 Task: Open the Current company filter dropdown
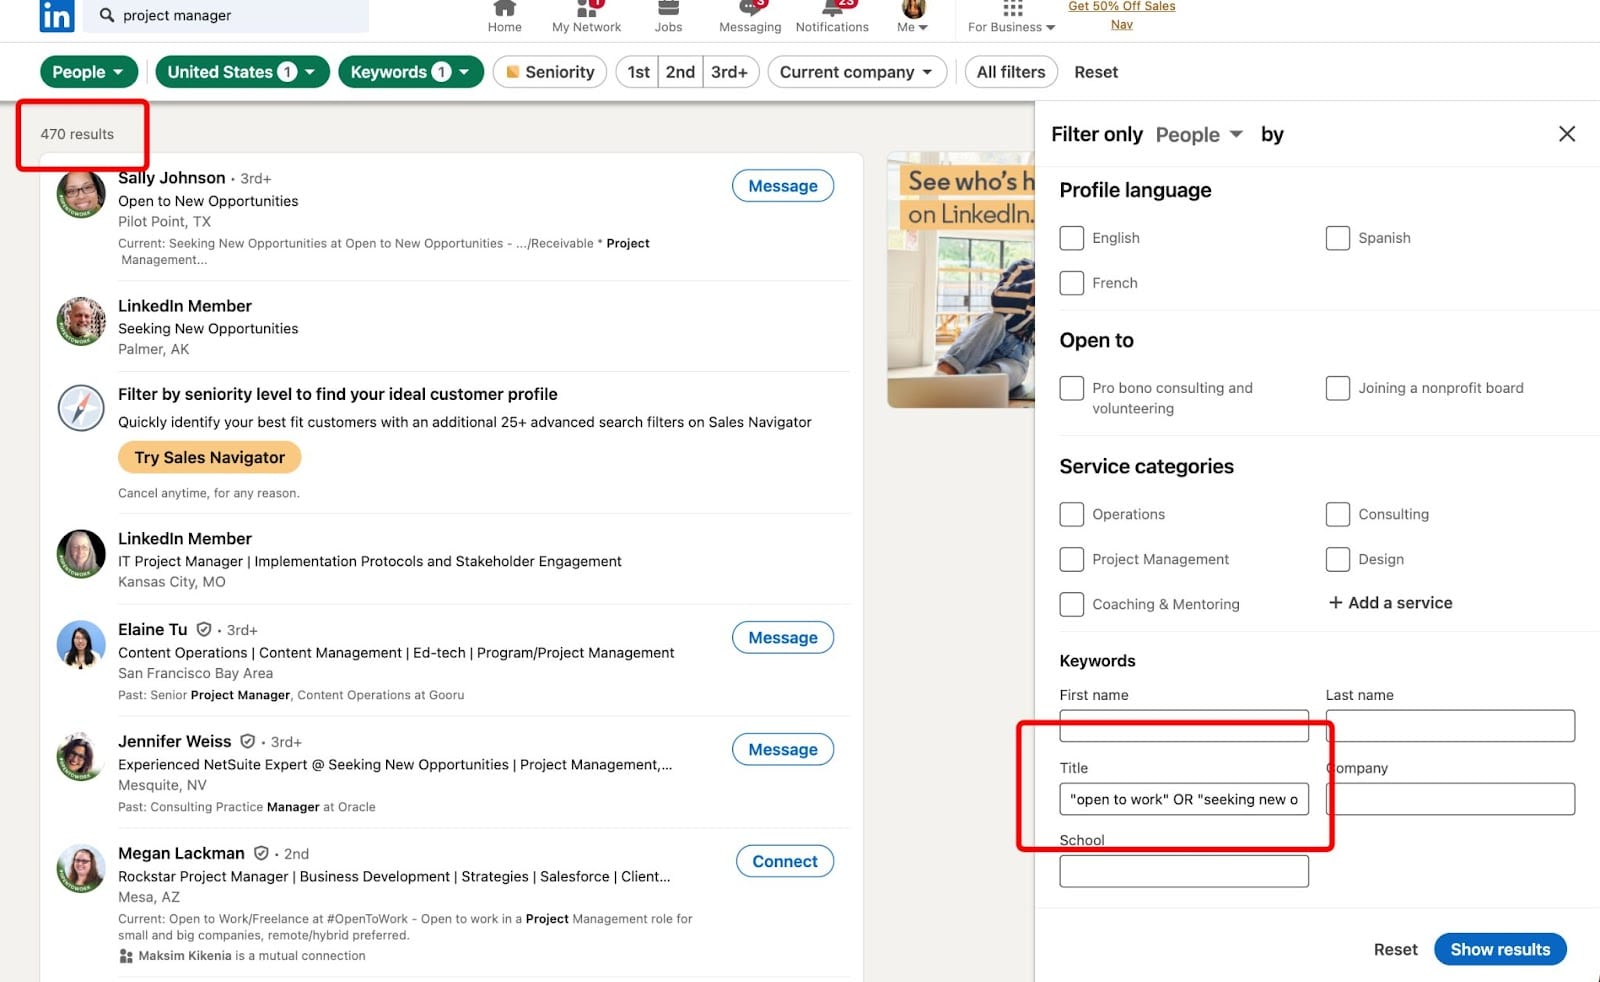click(856, 71)
